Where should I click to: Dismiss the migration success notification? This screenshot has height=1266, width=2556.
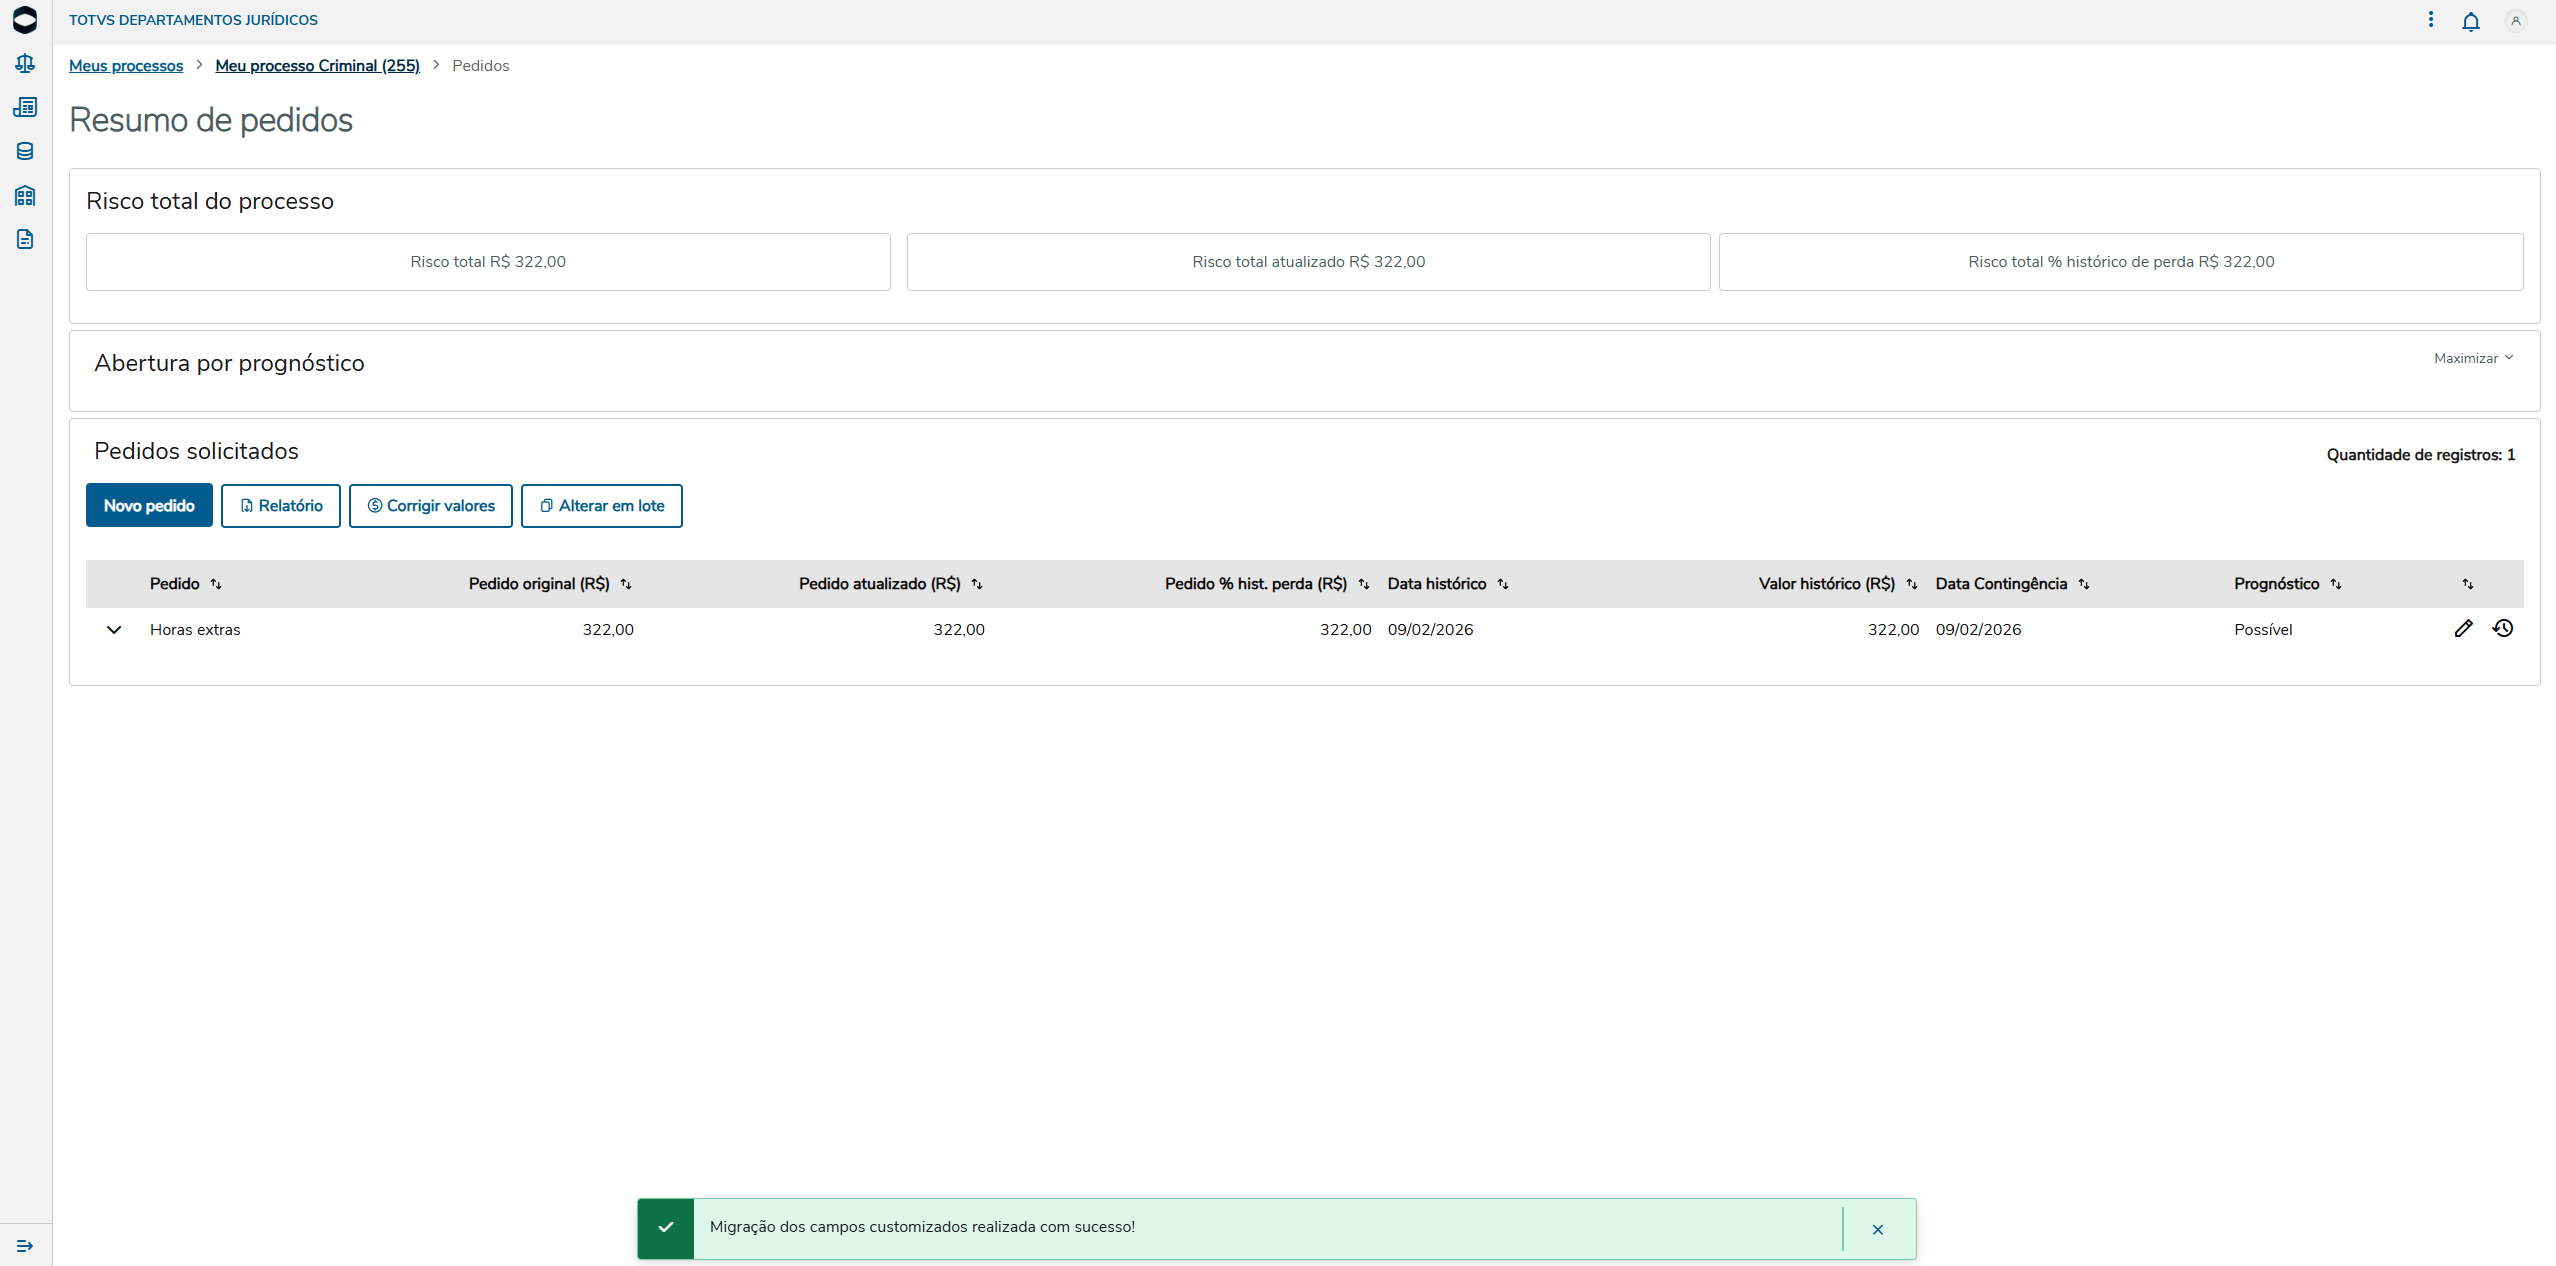click(x=1877, y=1229)
